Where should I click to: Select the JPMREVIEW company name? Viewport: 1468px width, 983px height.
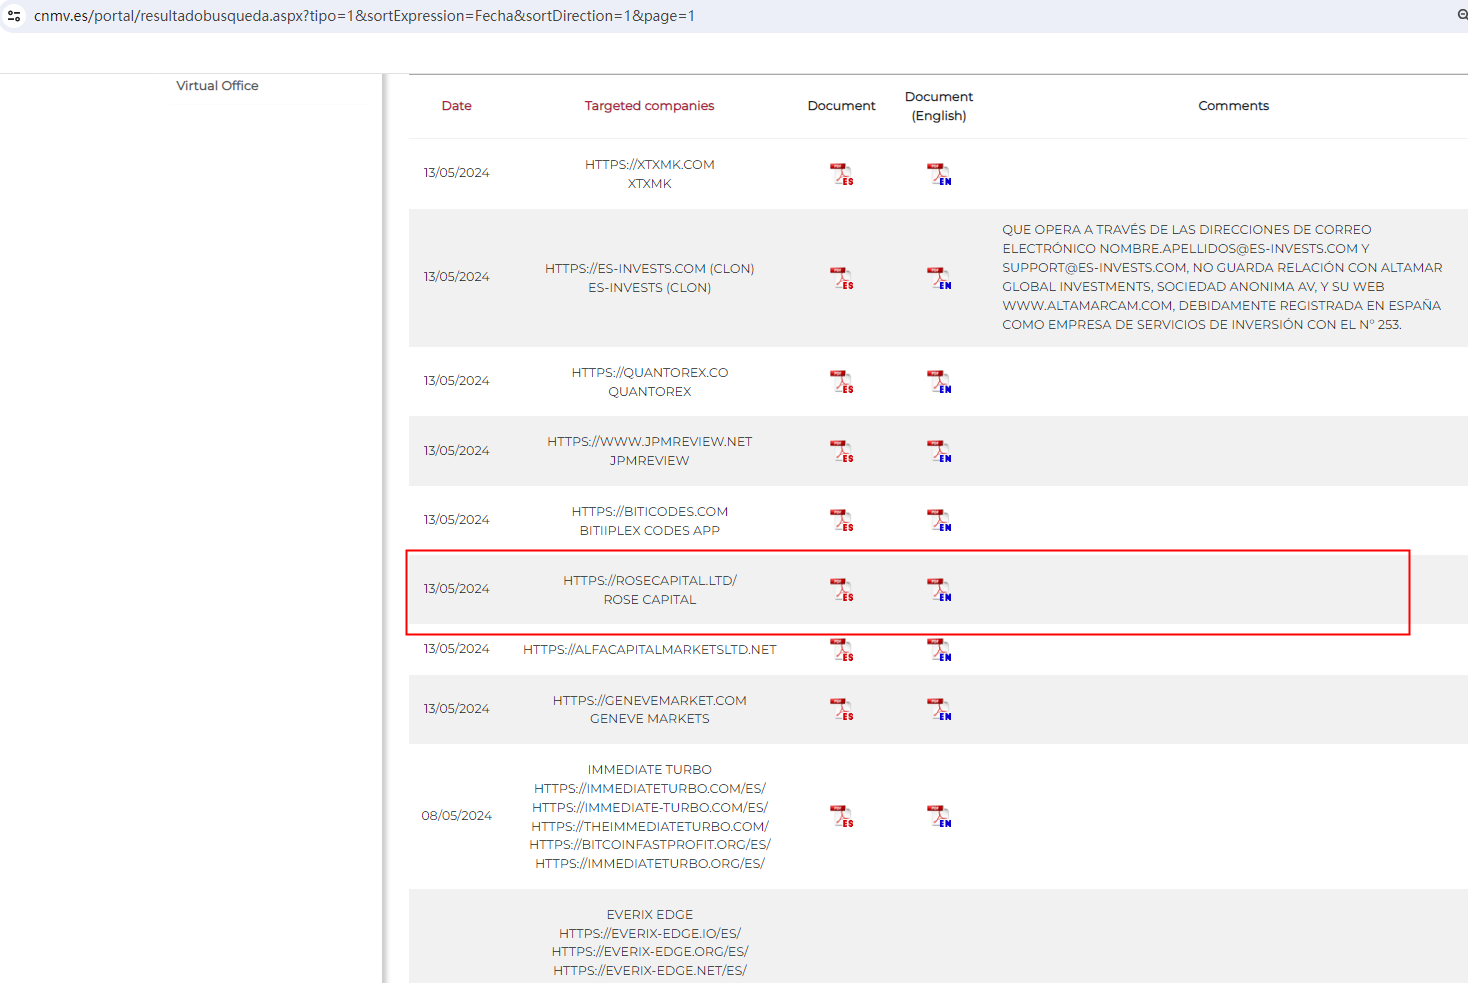click(x=650, y=461)
